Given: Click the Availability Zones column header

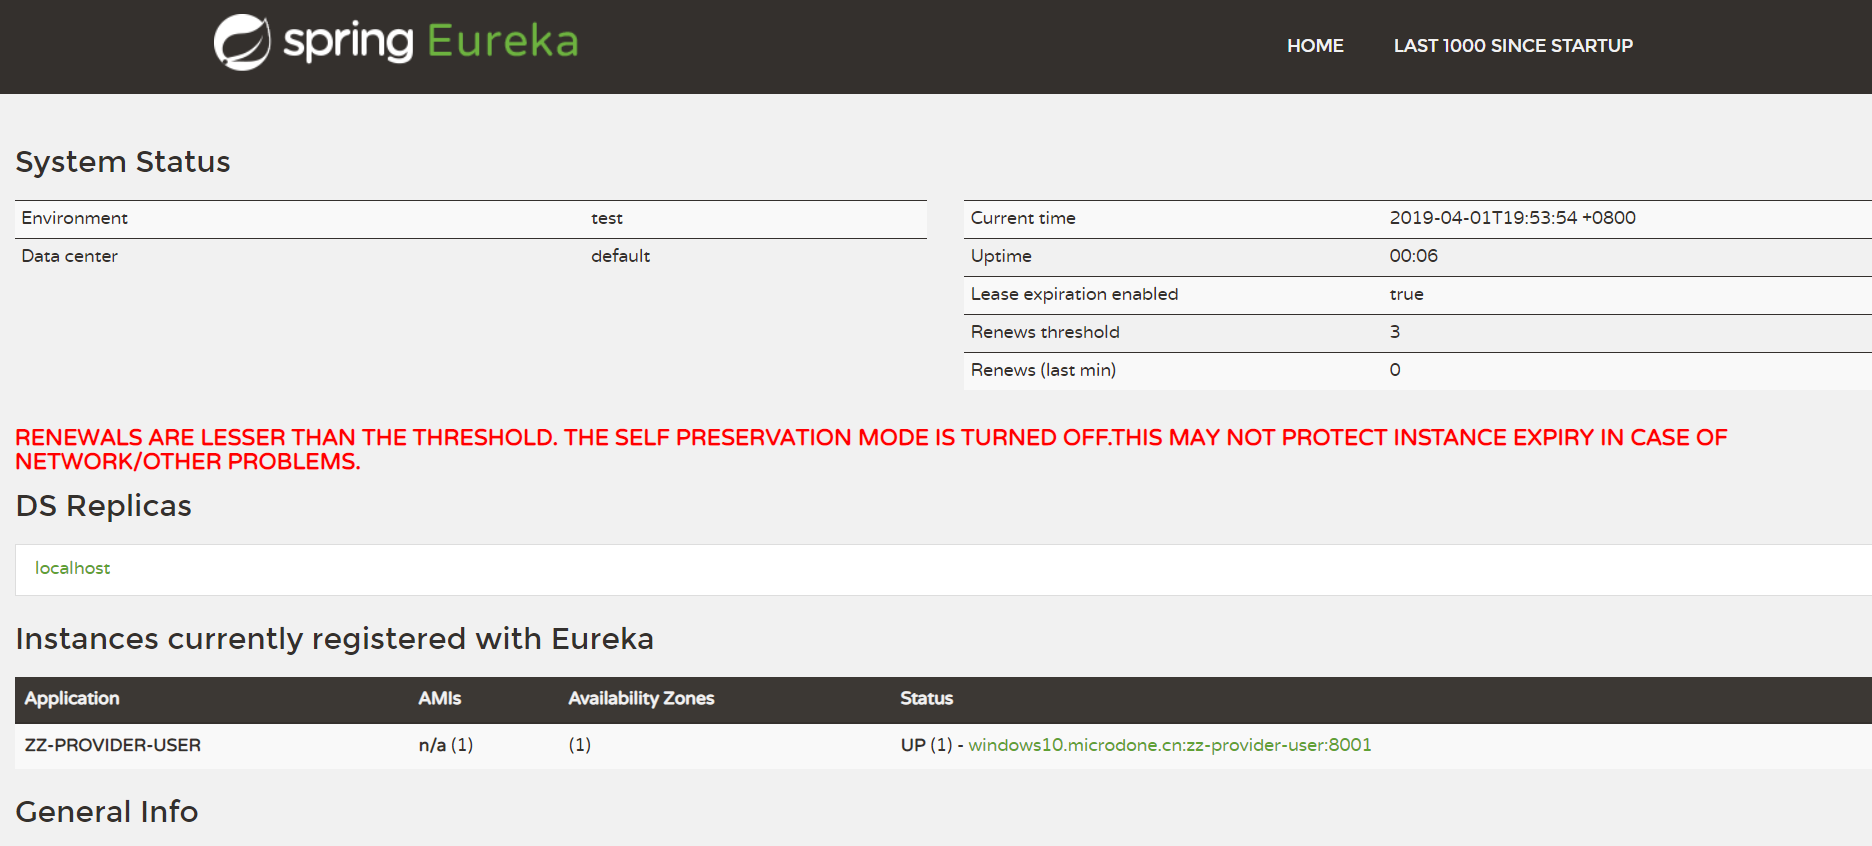Looking at the screenshot, I should tap(641, 698).
